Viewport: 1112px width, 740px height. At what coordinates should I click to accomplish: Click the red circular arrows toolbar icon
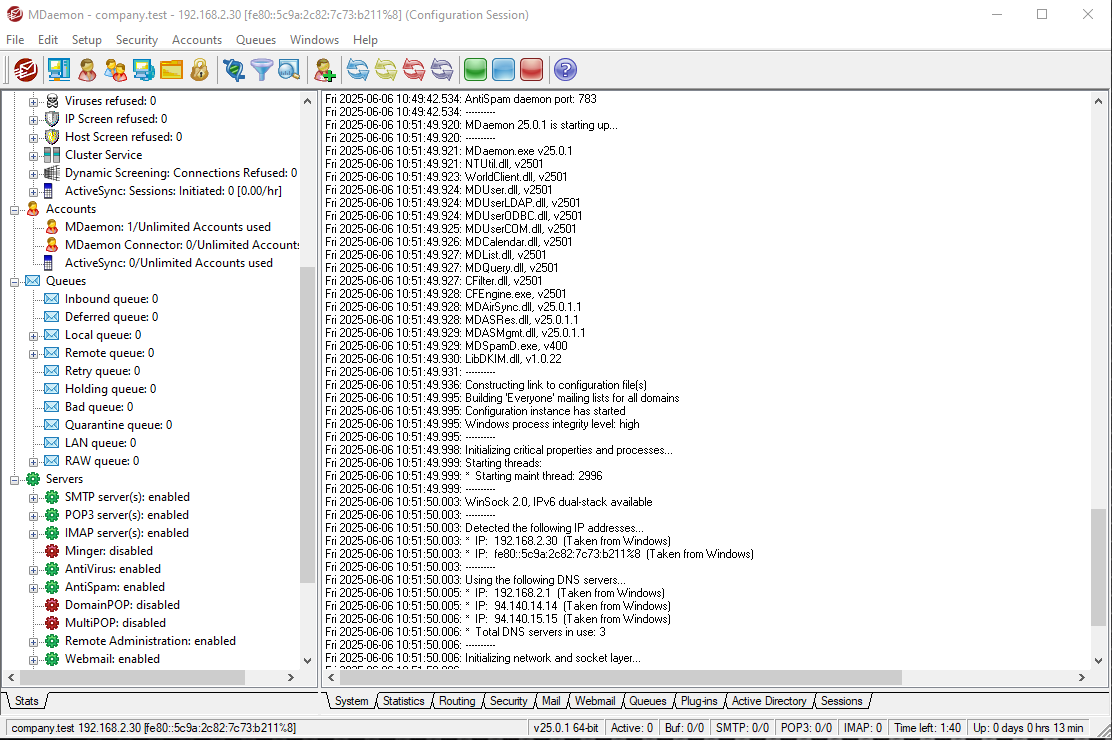click(413, 70)
